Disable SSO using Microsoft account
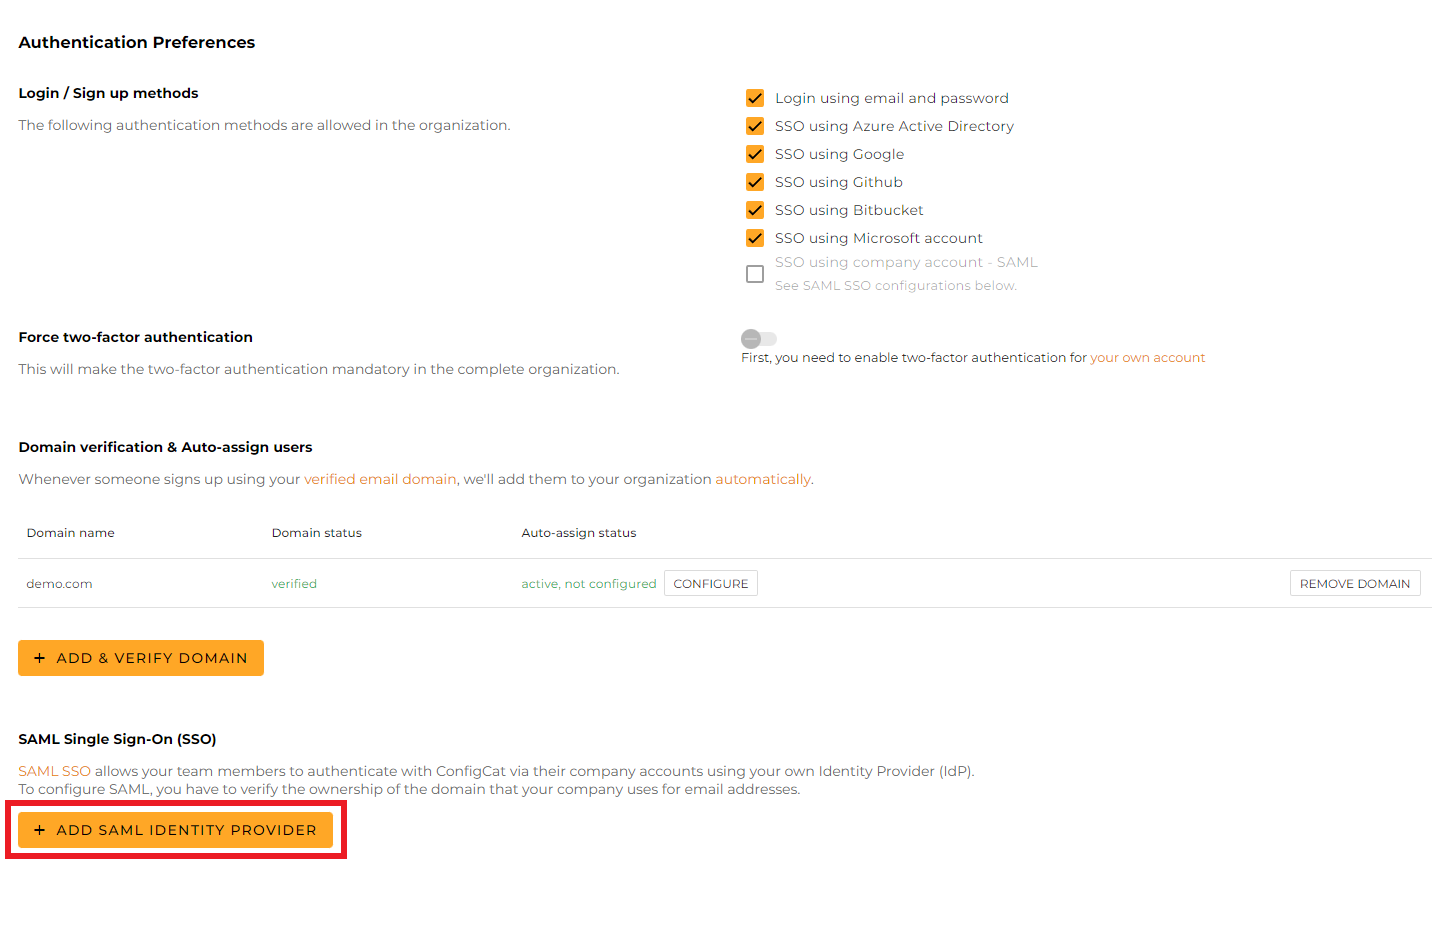Screen dimensions: 1445x926 pyautogui.click(x=754, y=238)
